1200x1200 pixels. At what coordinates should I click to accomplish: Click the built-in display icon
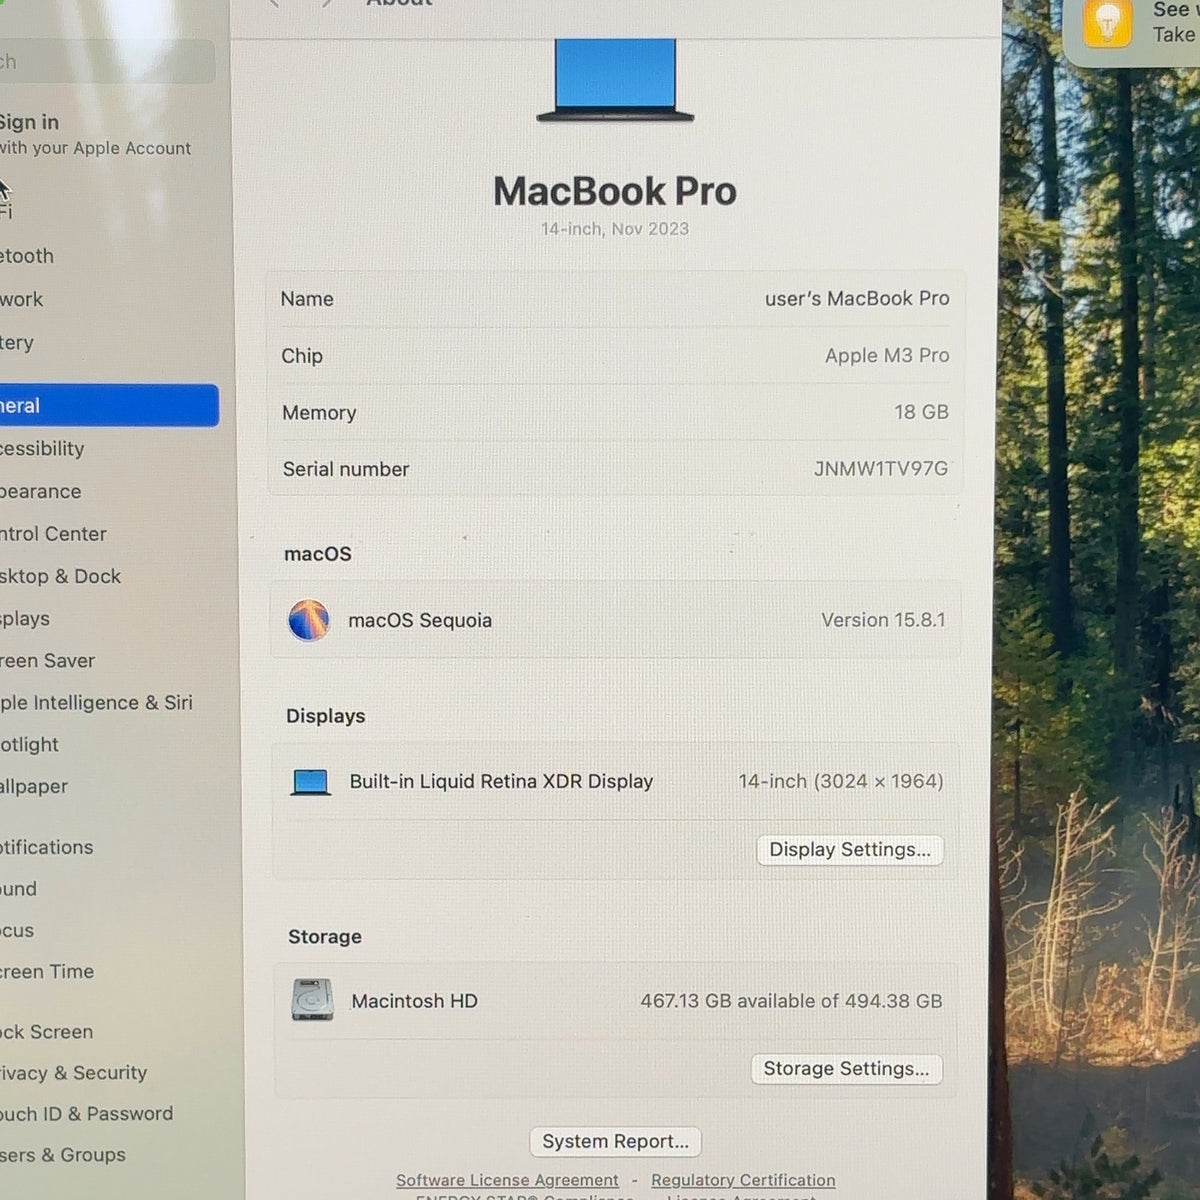(310, 782)
